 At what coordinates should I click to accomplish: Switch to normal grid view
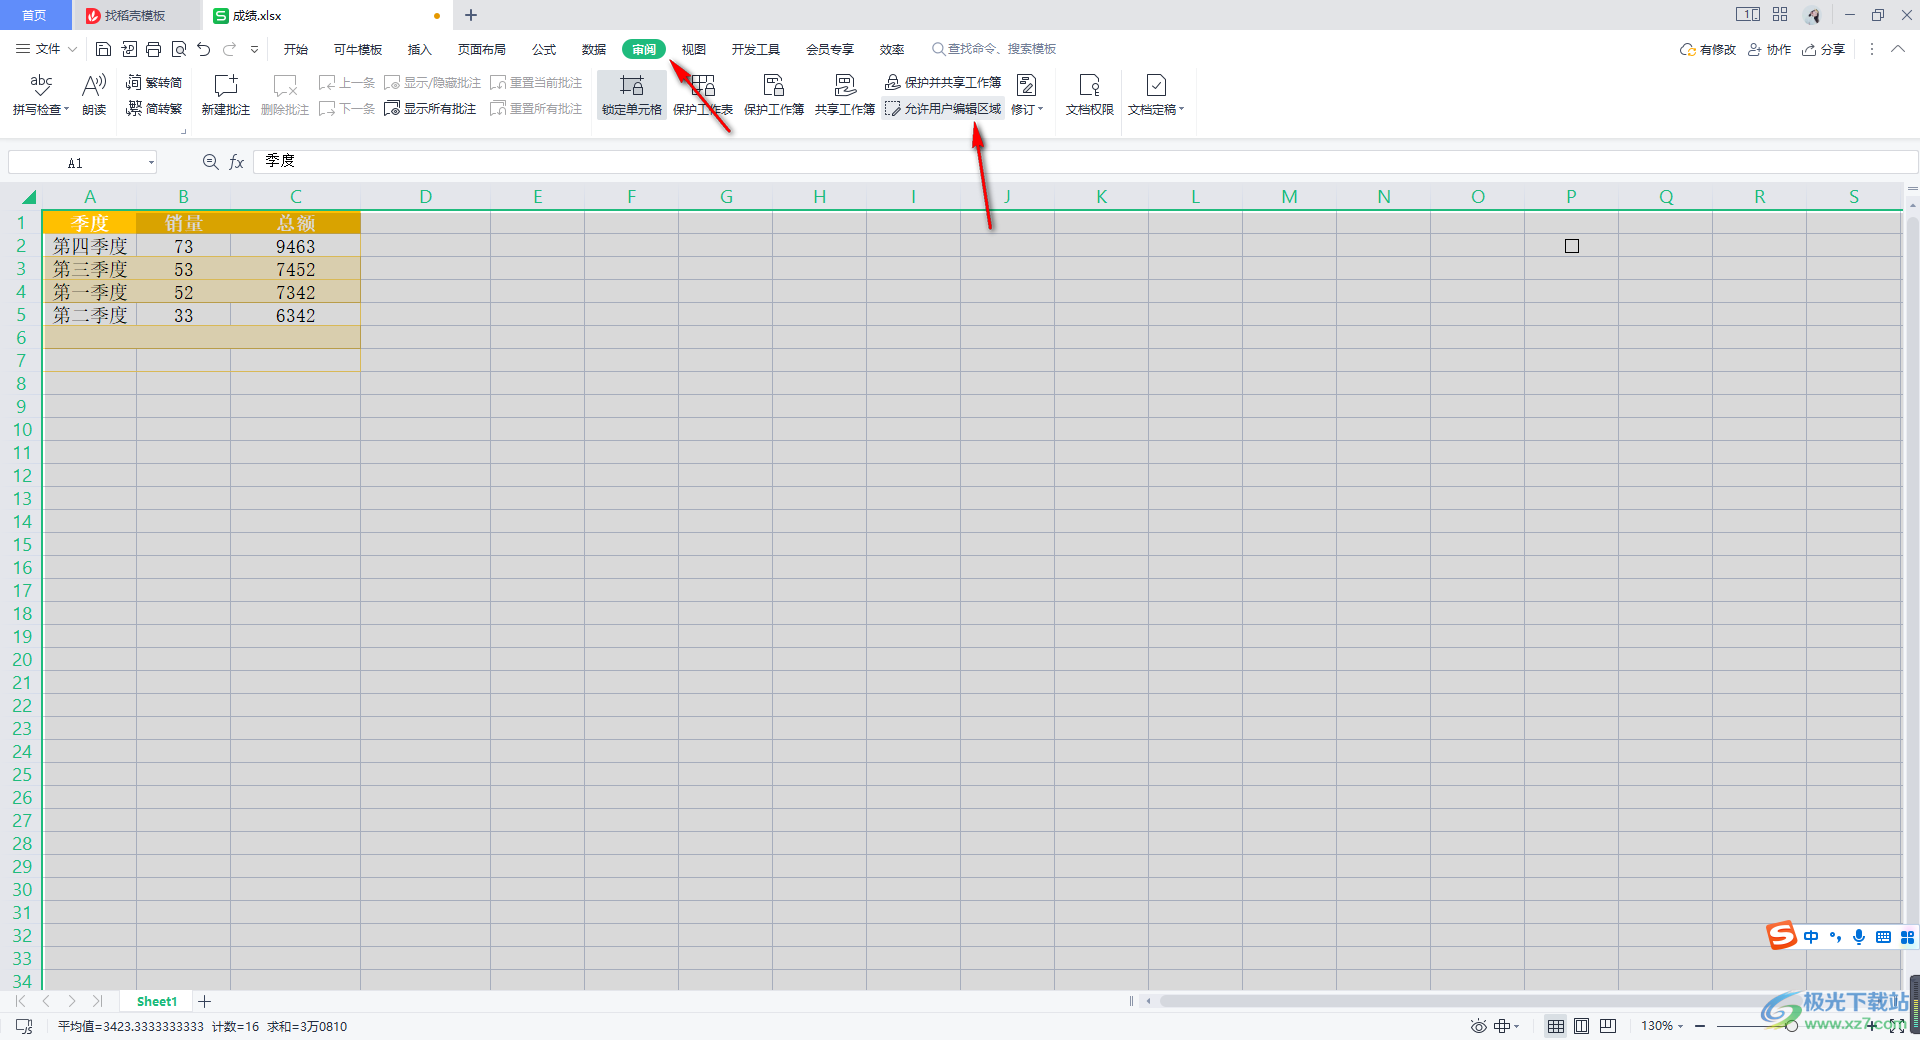click(1556, 1026)
